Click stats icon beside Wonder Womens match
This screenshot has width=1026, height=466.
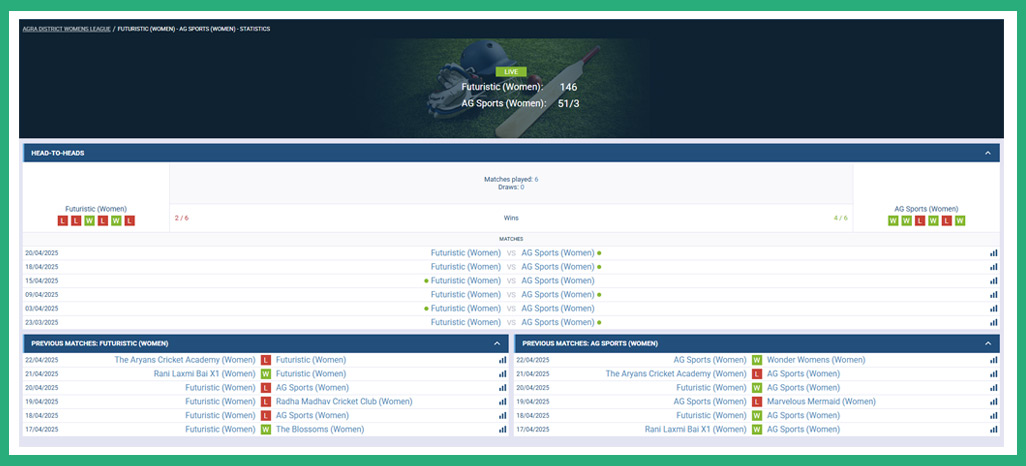(x=993, y=360)
